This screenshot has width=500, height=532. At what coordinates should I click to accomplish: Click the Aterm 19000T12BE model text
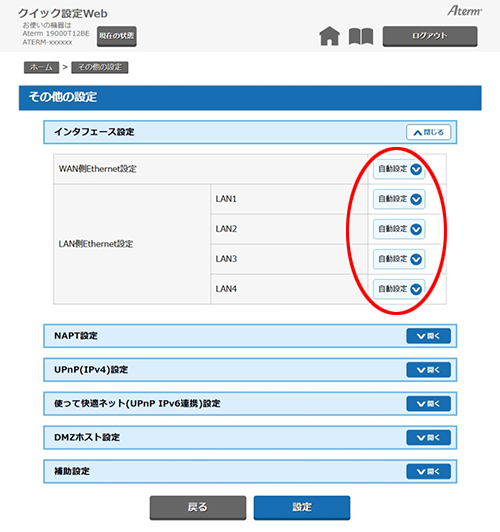click(56, 34)
